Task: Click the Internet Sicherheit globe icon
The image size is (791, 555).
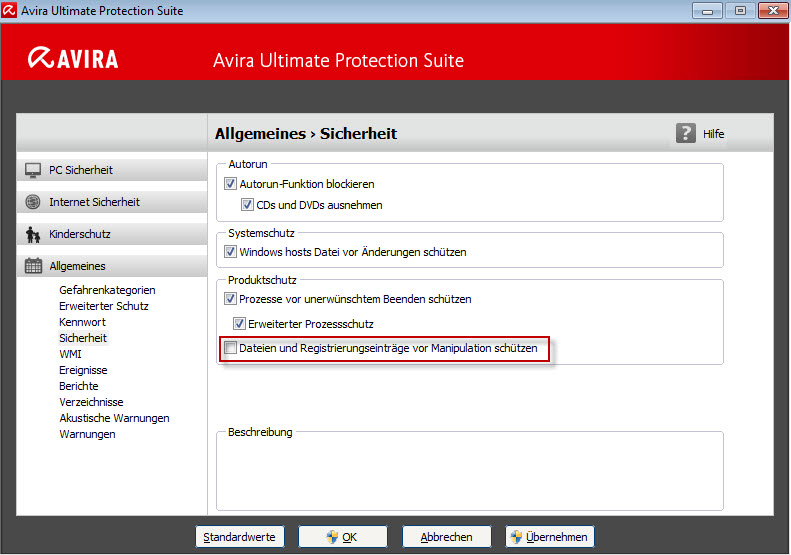Action: tap(33, 202)
